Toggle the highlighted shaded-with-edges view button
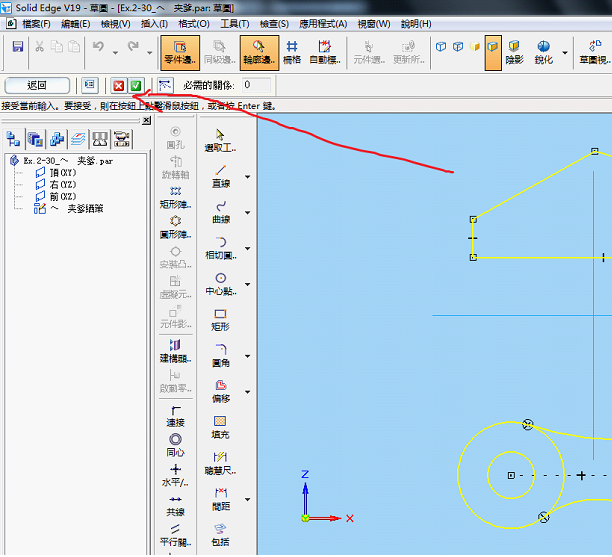Screen dimensions: 612x557 click(493, 53)
